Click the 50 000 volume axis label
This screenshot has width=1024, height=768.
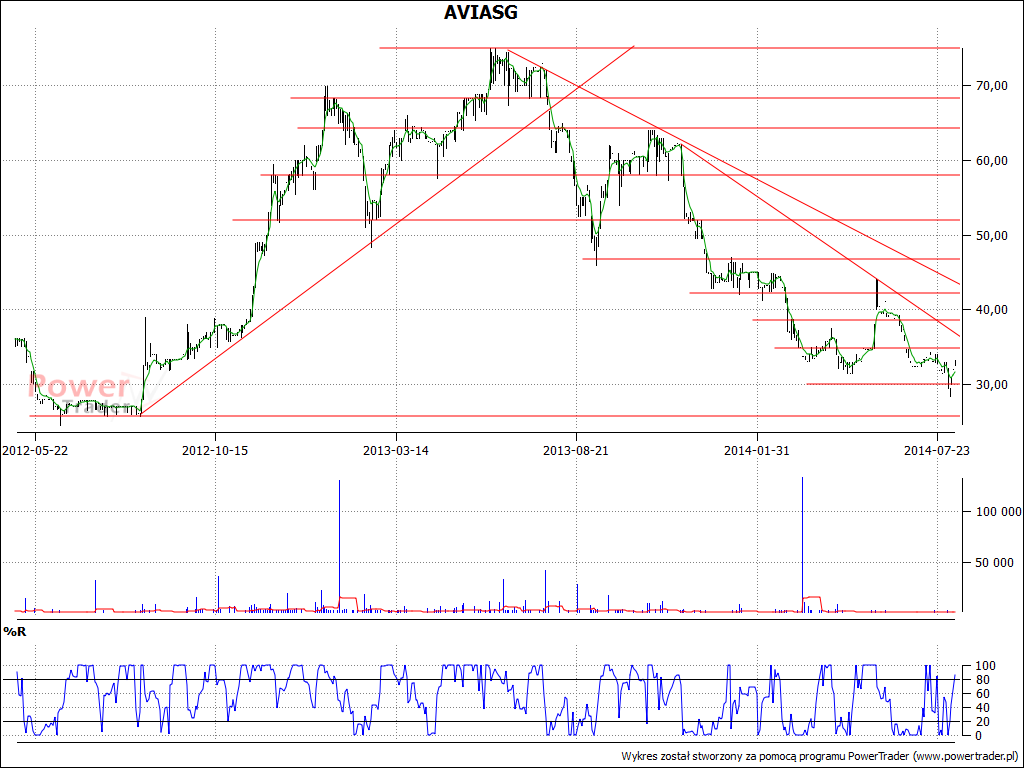tap(997, 562)
